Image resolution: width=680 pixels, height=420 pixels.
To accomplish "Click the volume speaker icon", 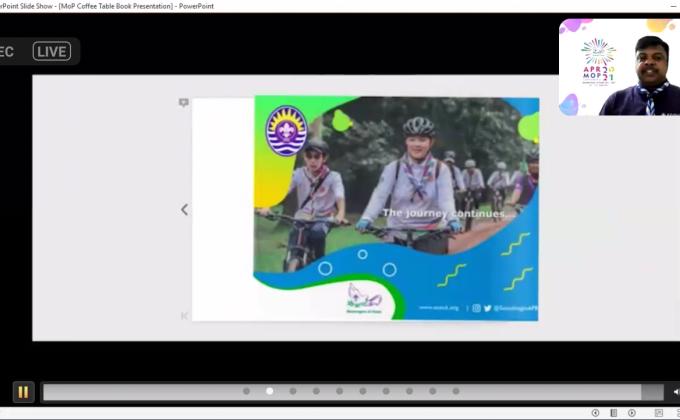I will tap(676, 392).
